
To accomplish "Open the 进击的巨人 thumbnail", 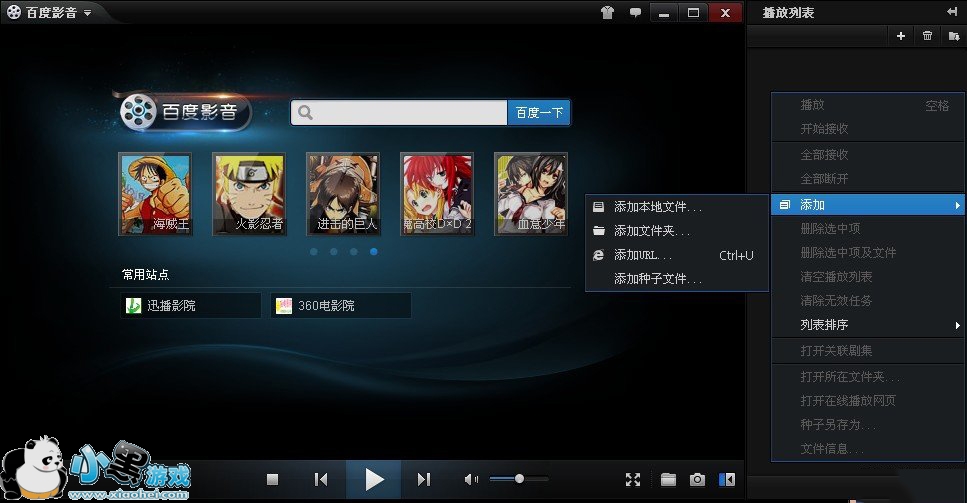I will 343,194.
